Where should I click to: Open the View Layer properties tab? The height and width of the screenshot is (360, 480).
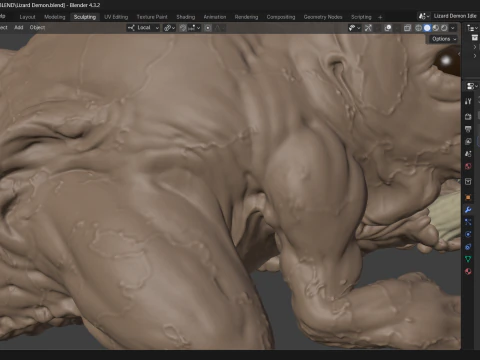[468, 142]
